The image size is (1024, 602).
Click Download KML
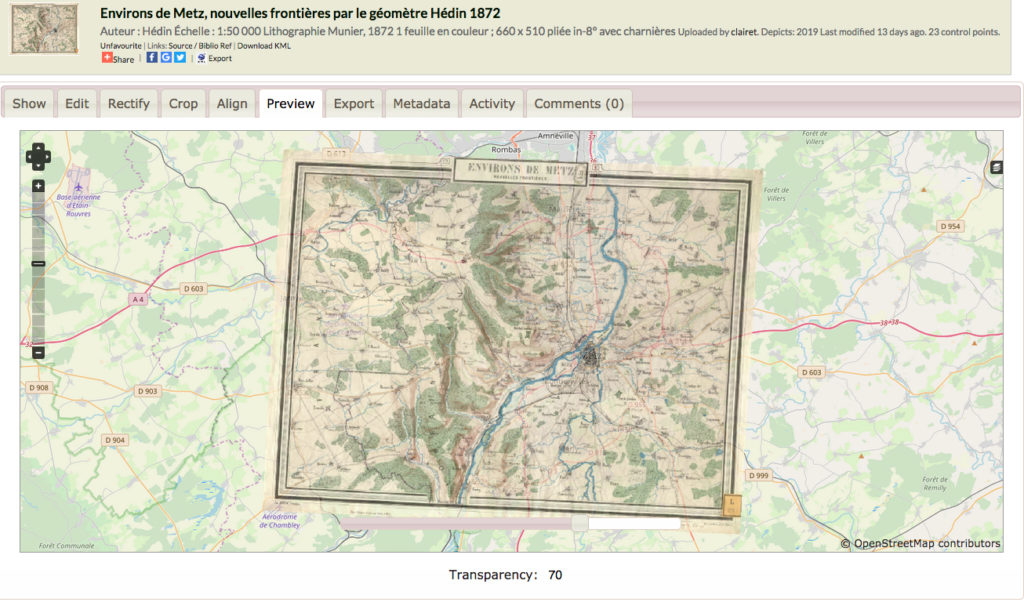264,46
